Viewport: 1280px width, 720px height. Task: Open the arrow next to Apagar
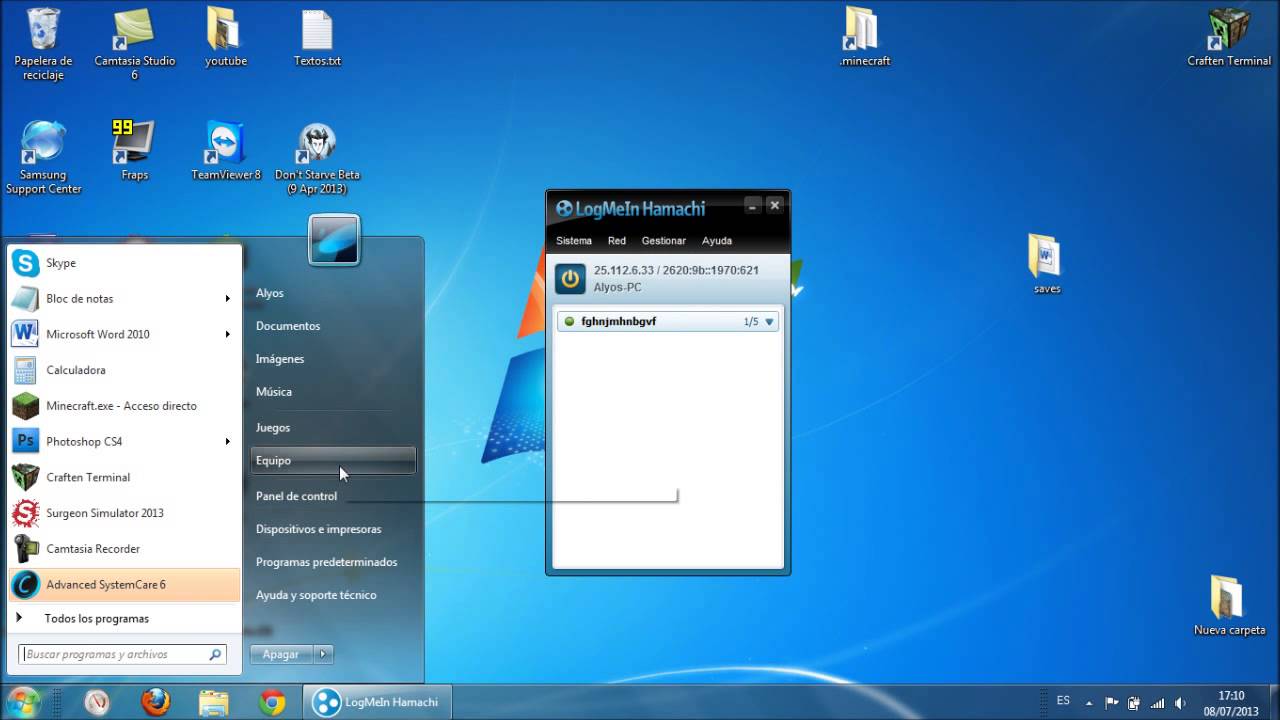pyautogui.click(x=323, y=654)
